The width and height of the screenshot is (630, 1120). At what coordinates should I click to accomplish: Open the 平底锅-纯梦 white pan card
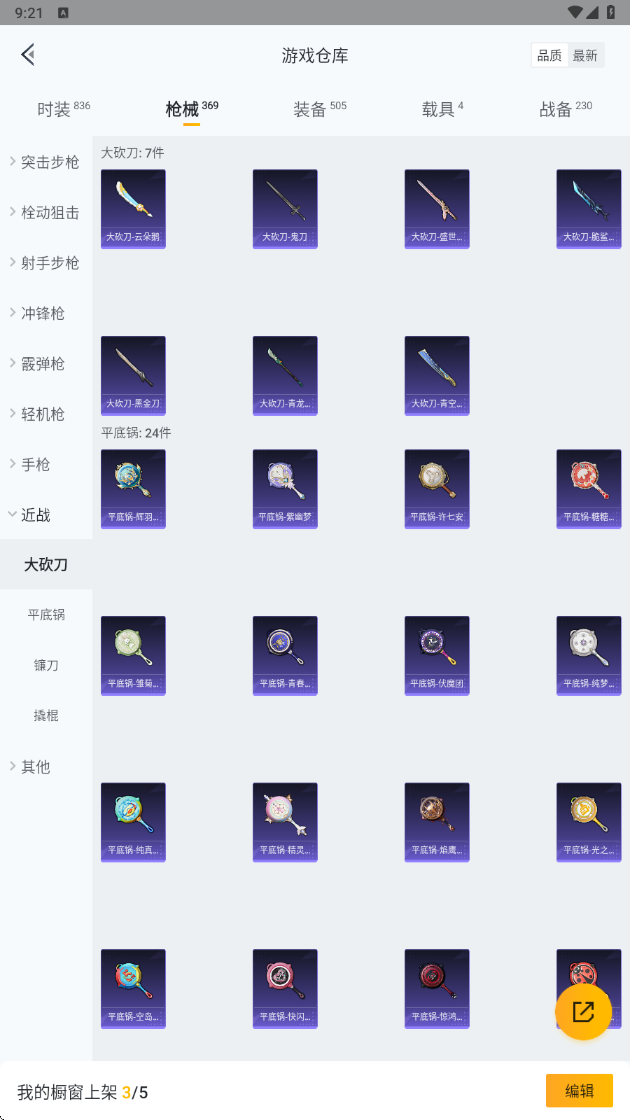pos(589,656)
